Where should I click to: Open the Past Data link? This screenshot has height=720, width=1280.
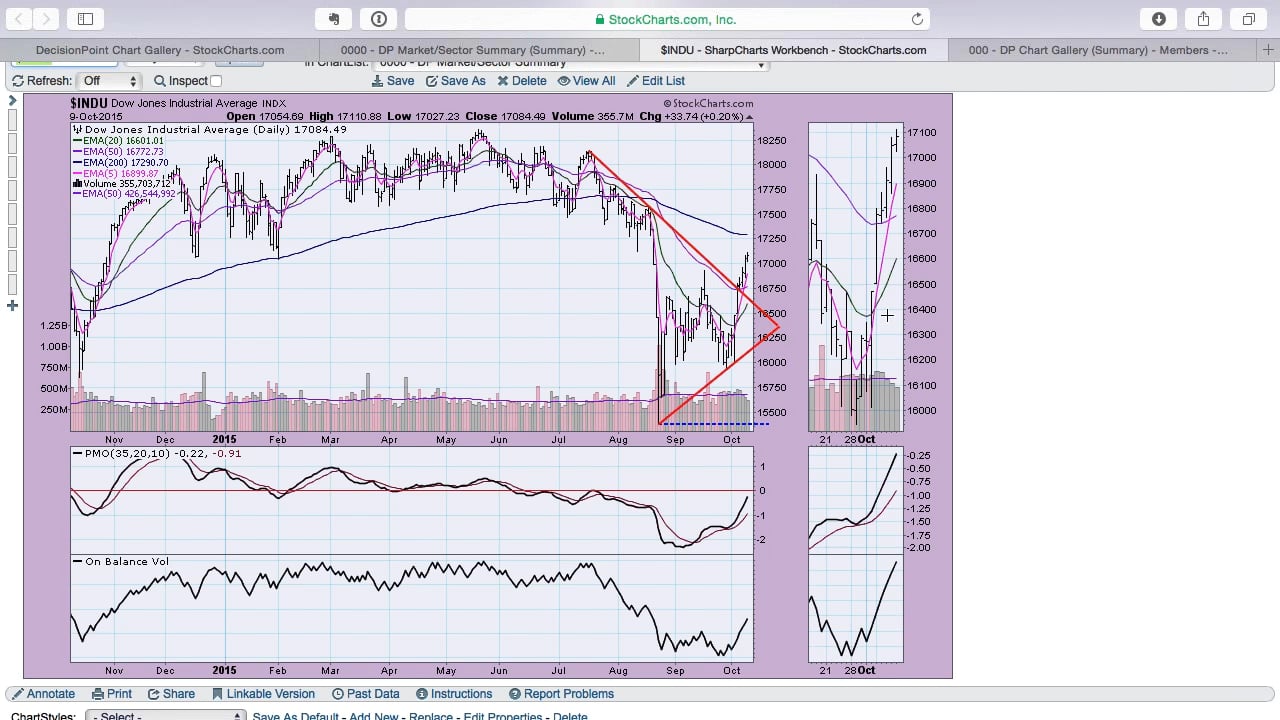click(x=366, y=694)
